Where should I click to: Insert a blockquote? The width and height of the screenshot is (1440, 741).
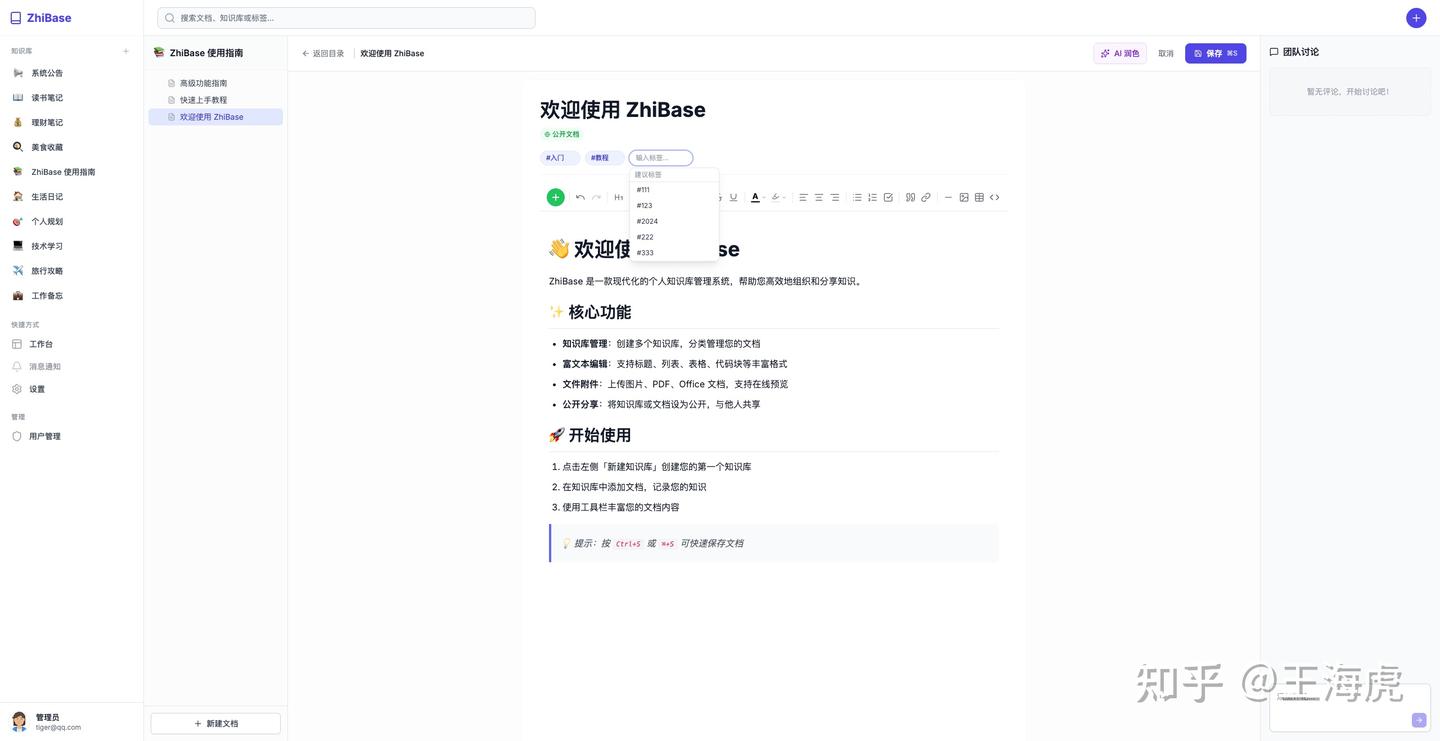pos(910,197)
